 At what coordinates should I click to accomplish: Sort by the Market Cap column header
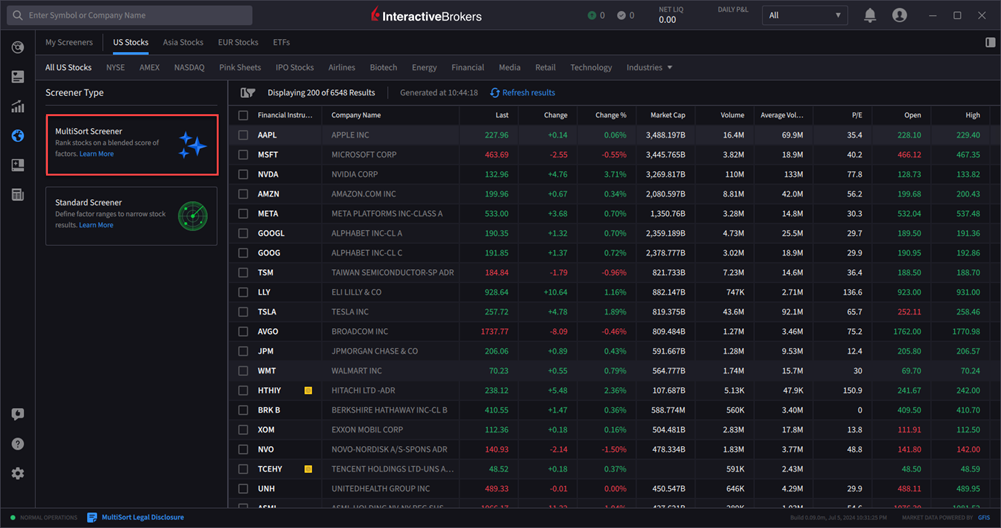pyautogui.click(x=667, y=115)
